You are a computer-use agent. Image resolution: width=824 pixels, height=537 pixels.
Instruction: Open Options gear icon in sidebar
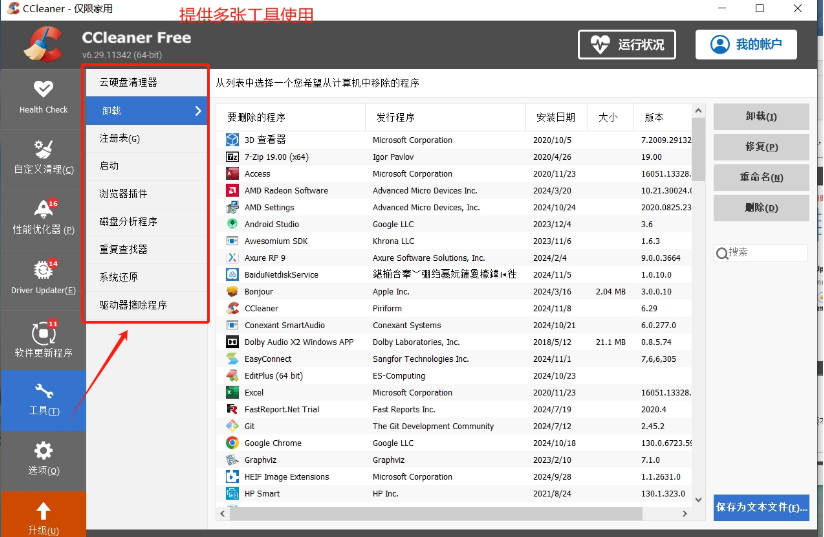click(43, 451)
